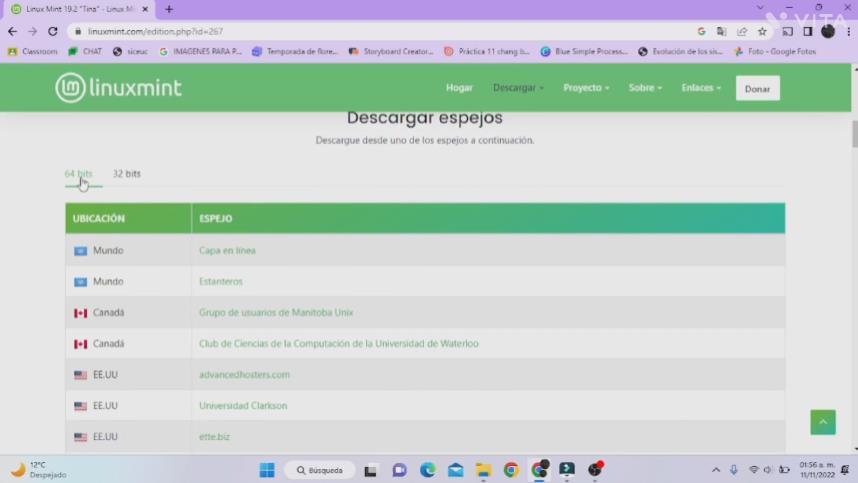Show hidden tray icons chevron
Screen dimensions: 858x483
pos(716,470)
